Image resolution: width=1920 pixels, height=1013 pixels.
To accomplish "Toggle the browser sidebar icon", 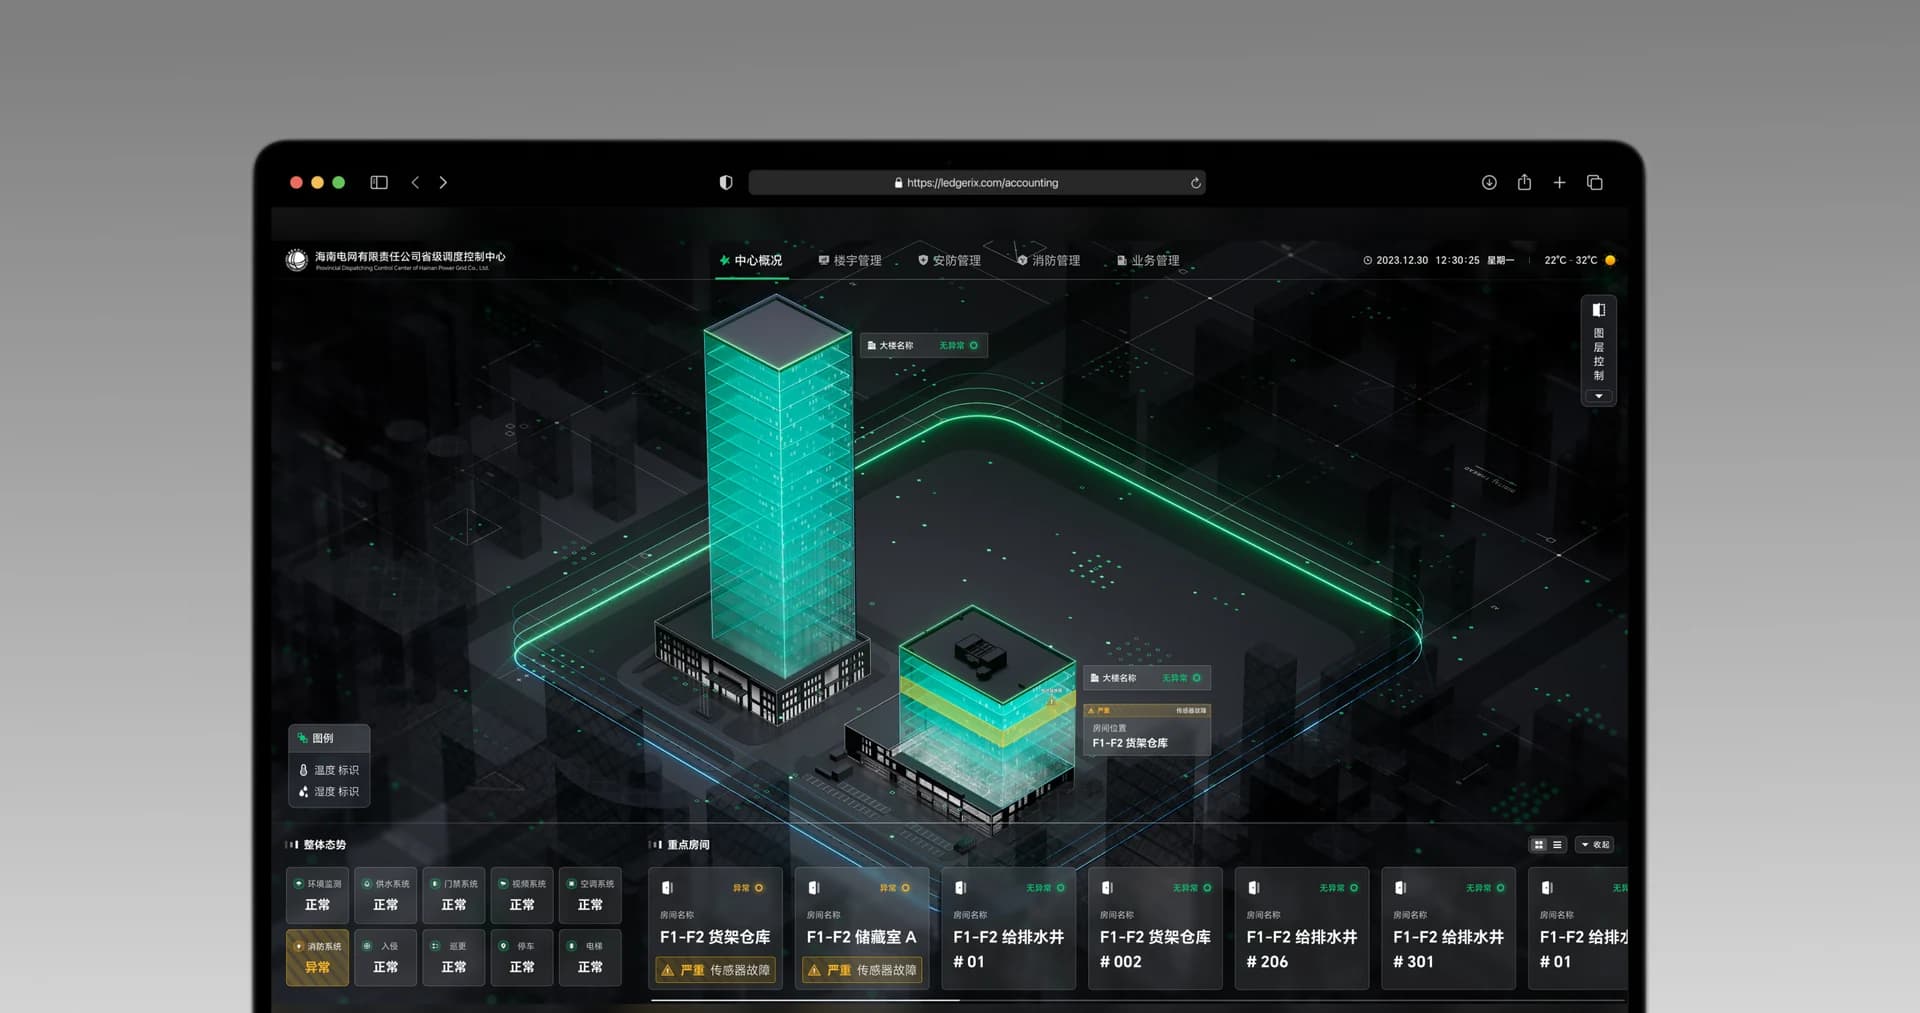I will pyautogui.click(x=379, y=182).
